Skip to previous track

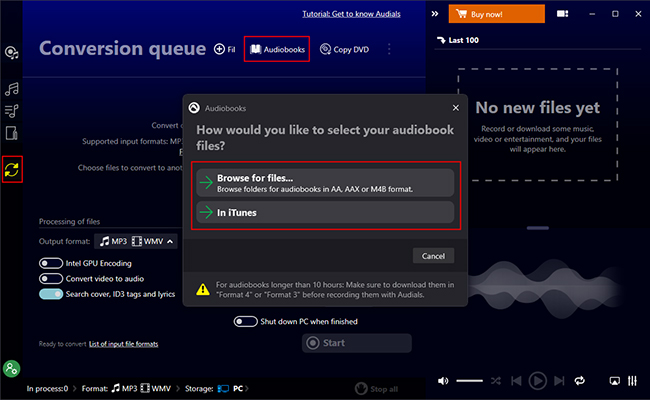click(516, 381)
